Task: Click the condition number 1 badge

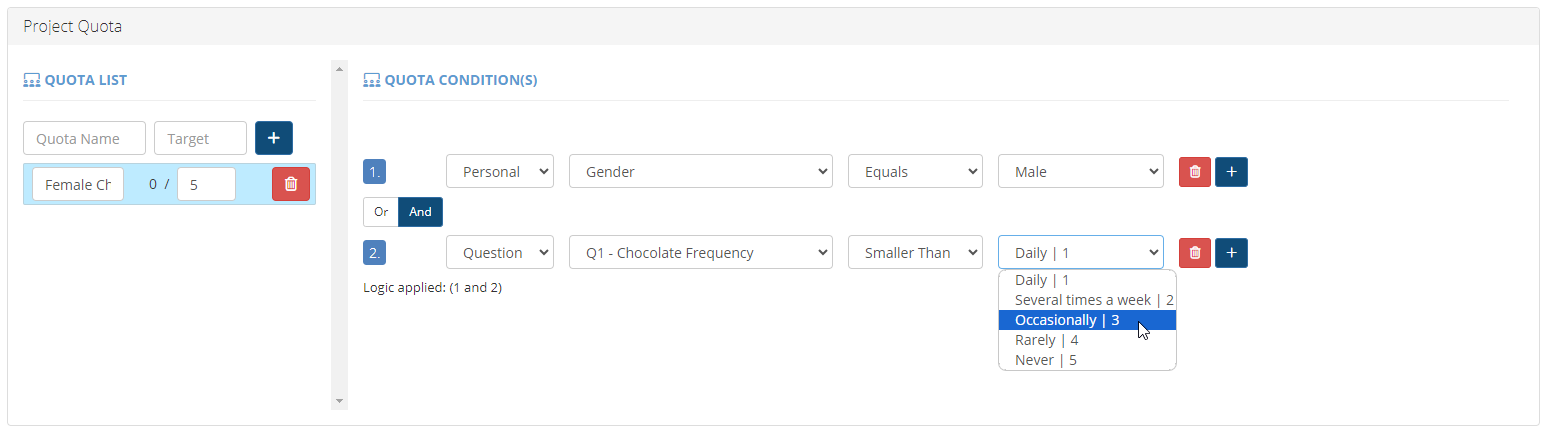Action: pos(374,172)
